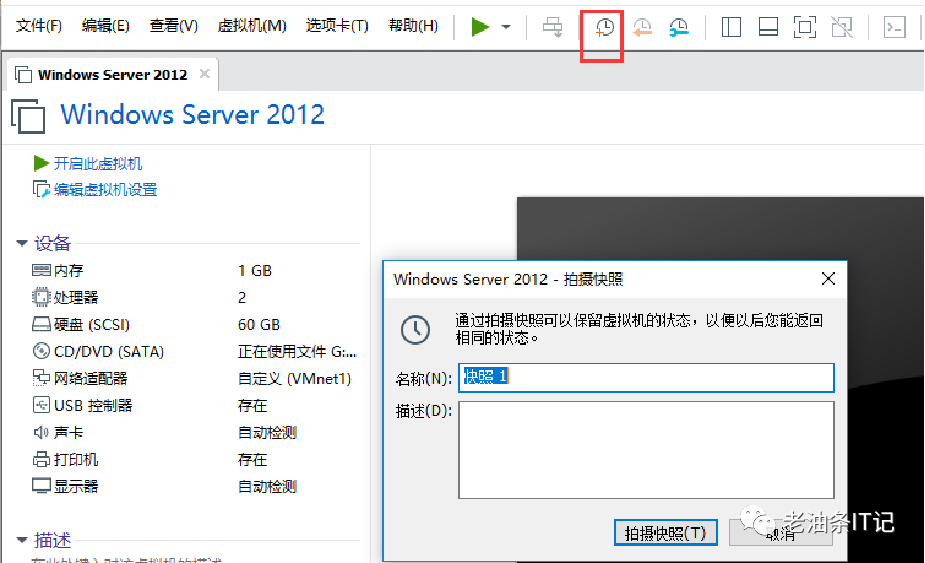The height and width of the screenshot is (563, 925).
Task: Collapse the 设备 section
Action: click(22, 243)
